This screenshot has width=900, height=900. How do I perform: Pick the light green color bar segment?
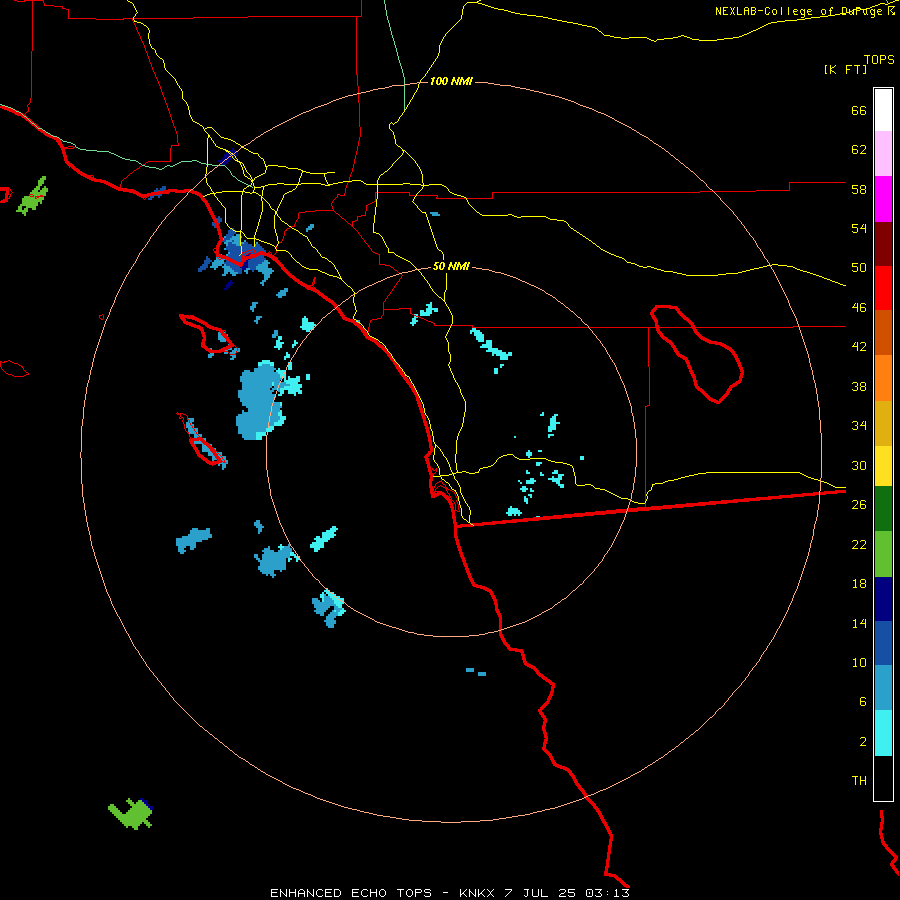click(x=883, y=554)
